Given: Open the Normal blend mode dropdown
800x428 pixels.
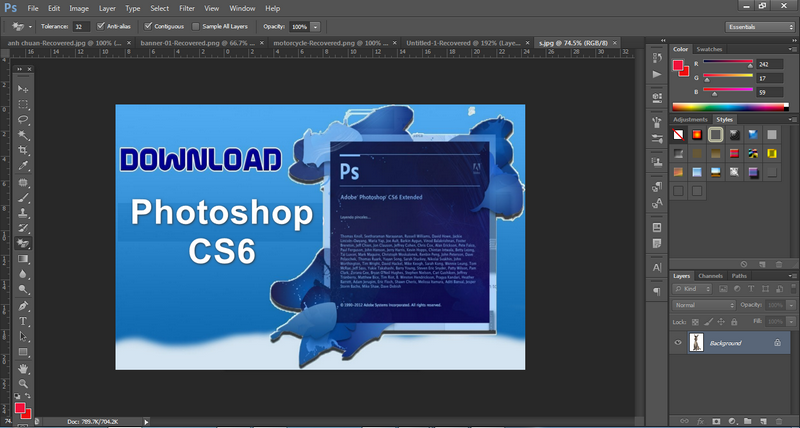Looking at the screenshot, I should tap(702, 304).
